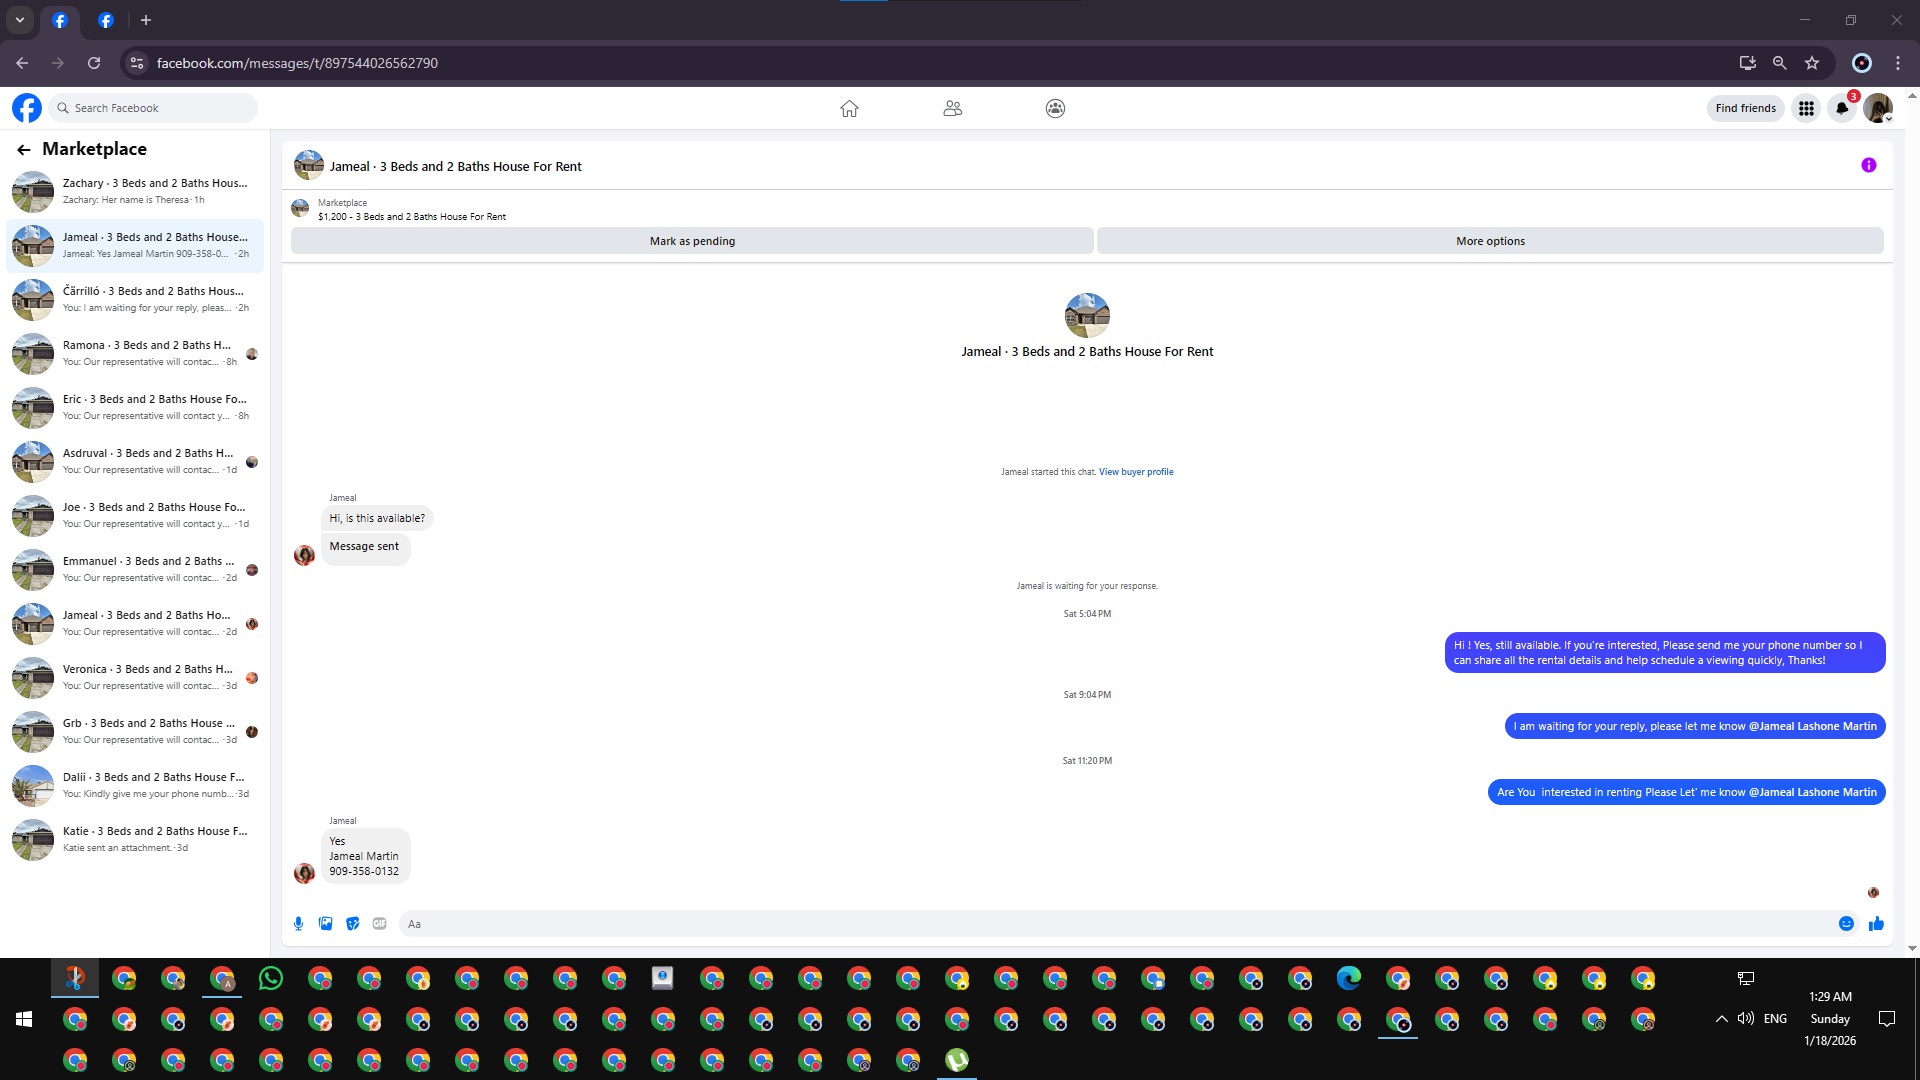Open the Friends tab
1920x1080 pixels.
pos(952,108)
